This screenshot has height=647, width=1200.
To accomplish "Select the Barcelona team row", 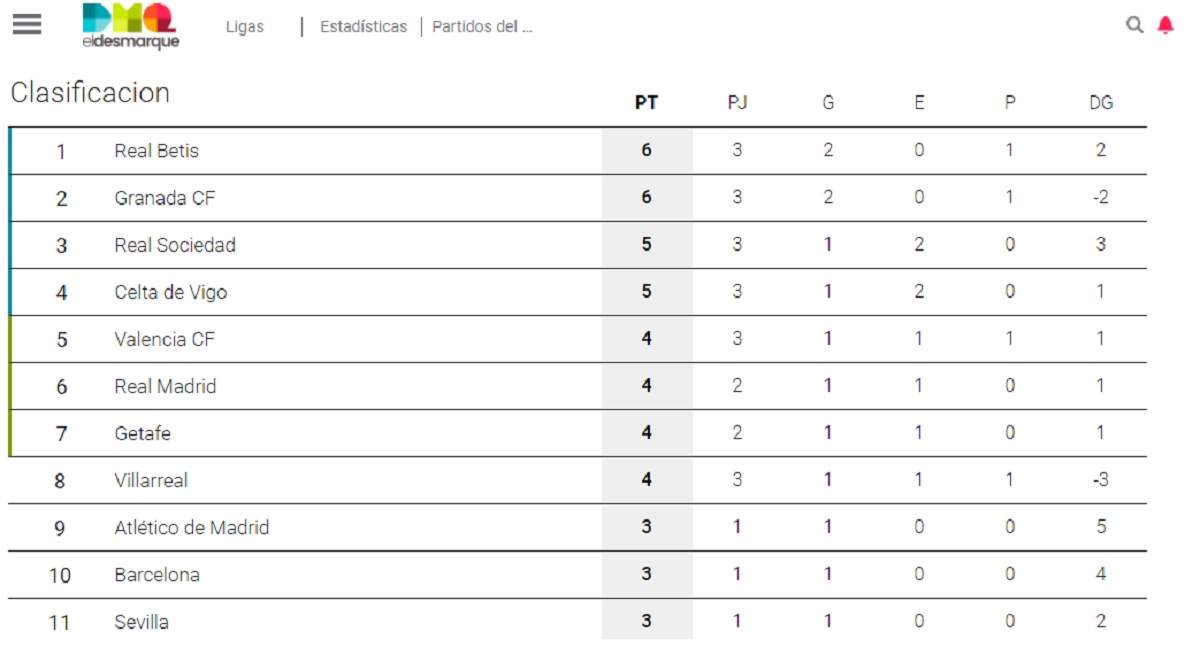I will [x=578, y=575].
